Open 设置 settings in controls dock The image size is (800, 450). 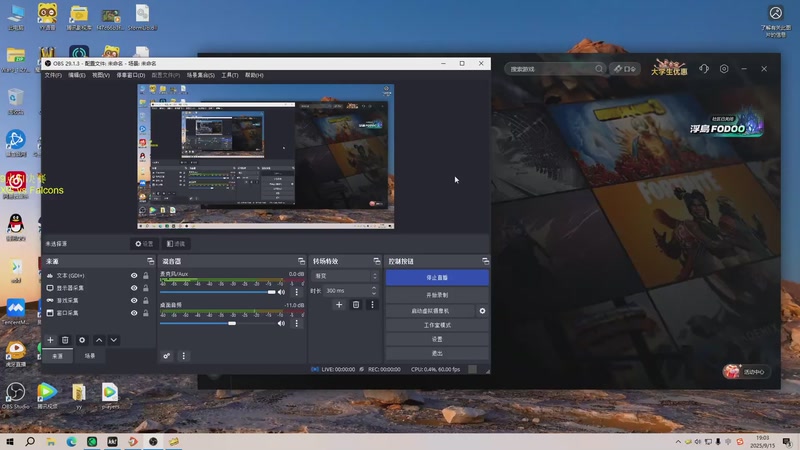click(437, 339)
